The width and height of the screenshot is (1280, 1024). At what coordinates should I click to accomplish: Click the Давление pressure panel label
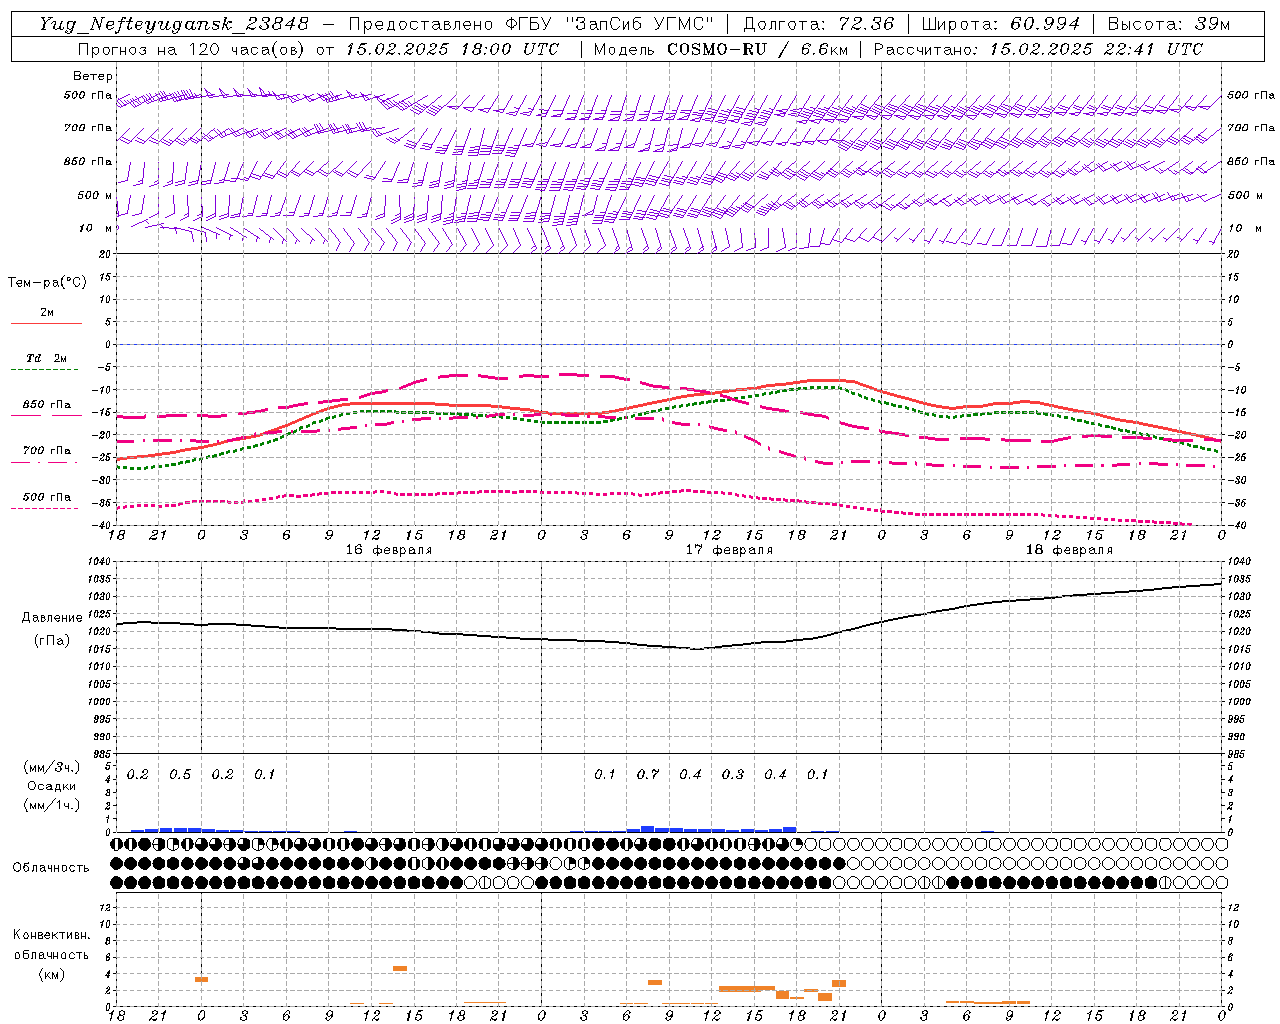coord(52,618)
